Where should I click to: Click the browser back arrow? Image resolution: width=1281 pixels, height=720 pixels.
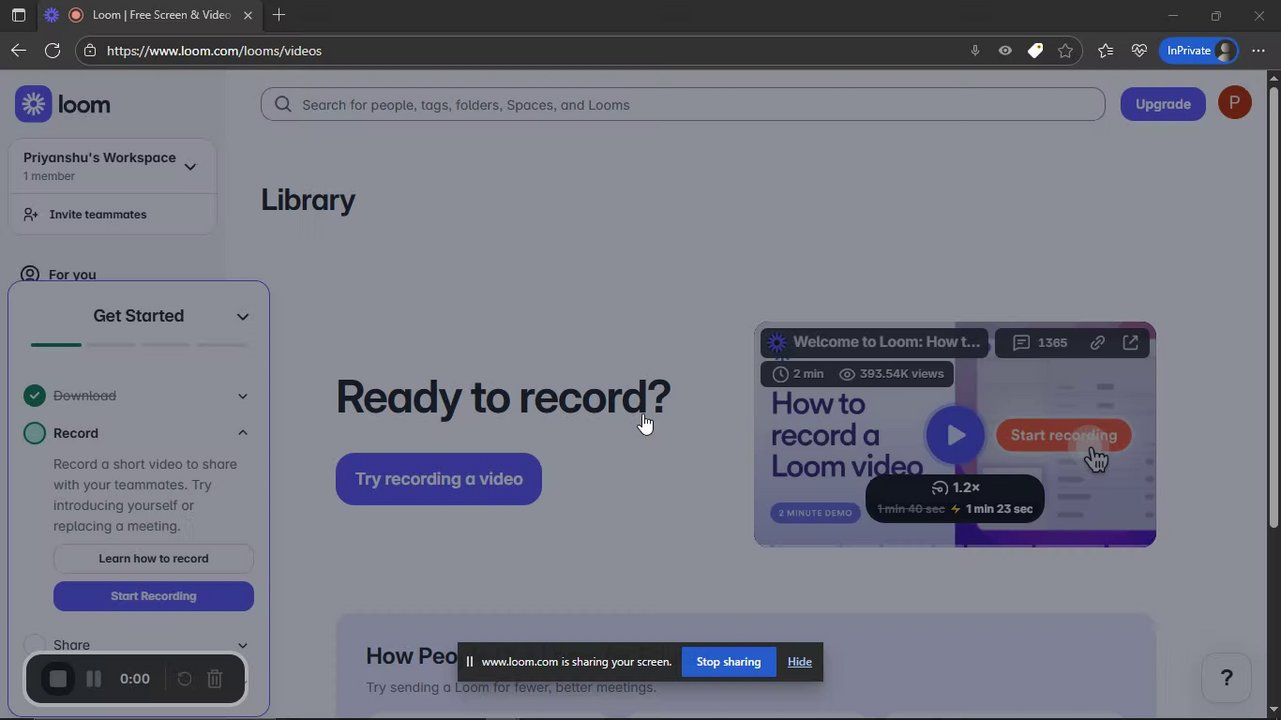pyautogui.click(x=18, y=50)
